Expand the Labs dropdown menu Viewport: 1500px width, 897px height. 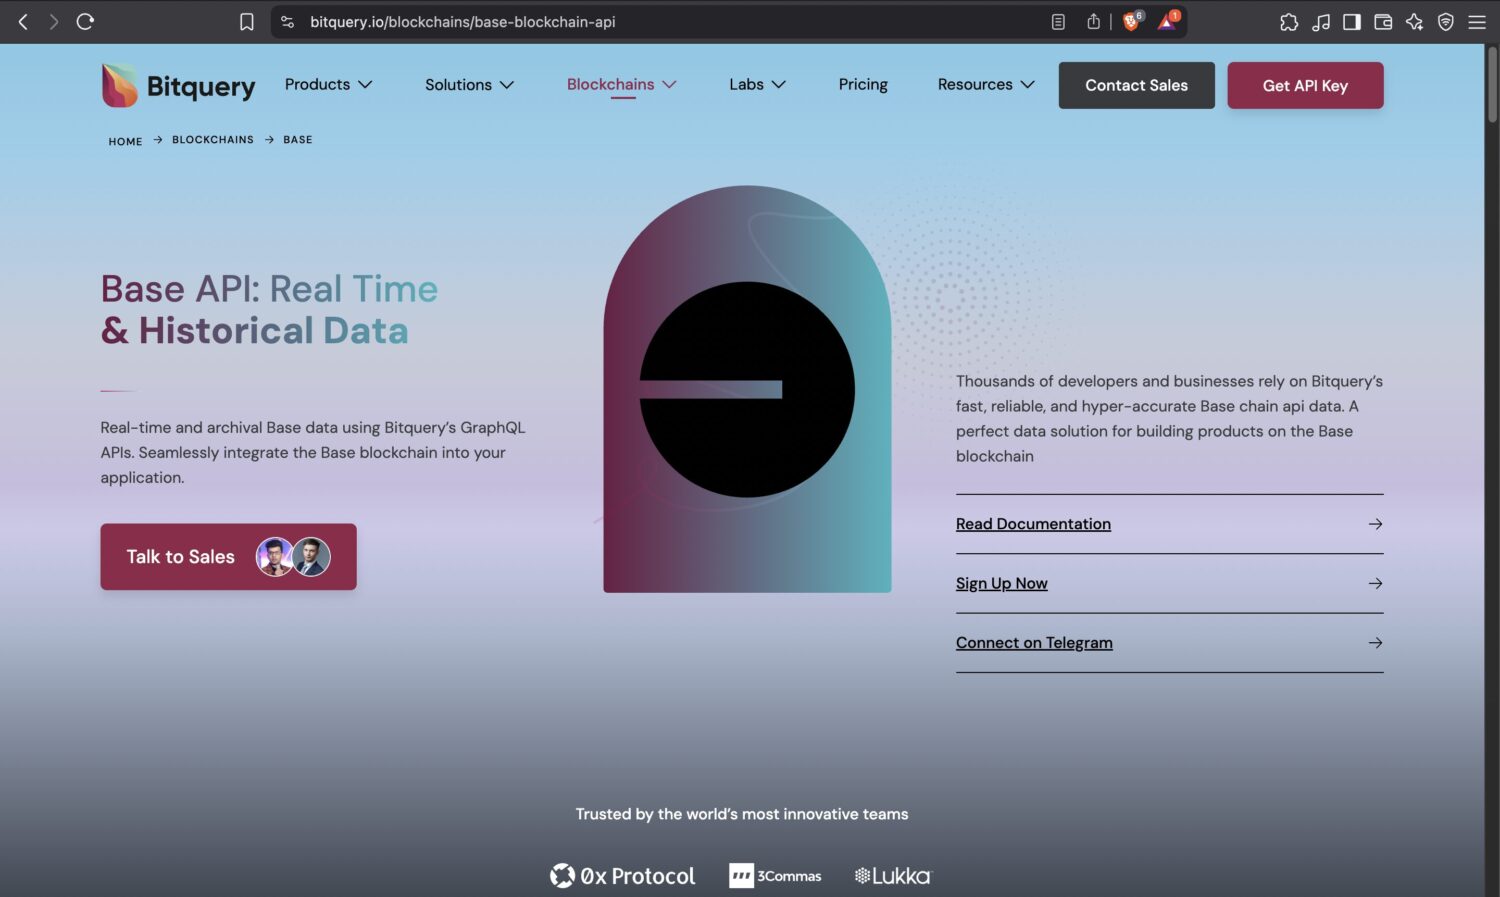pyautogui.click(x=757, y=85)
